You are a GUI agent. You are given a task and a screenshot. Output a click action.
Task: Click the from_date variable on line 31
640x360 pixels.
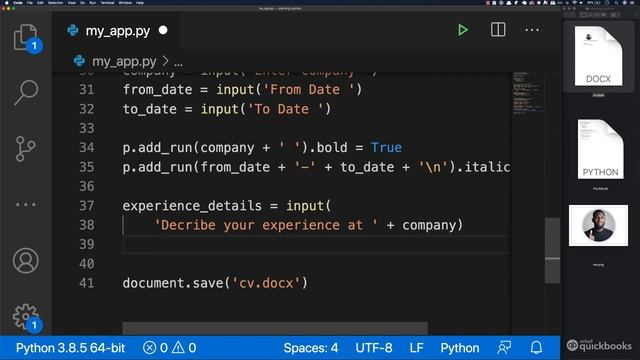coord(157,90)
